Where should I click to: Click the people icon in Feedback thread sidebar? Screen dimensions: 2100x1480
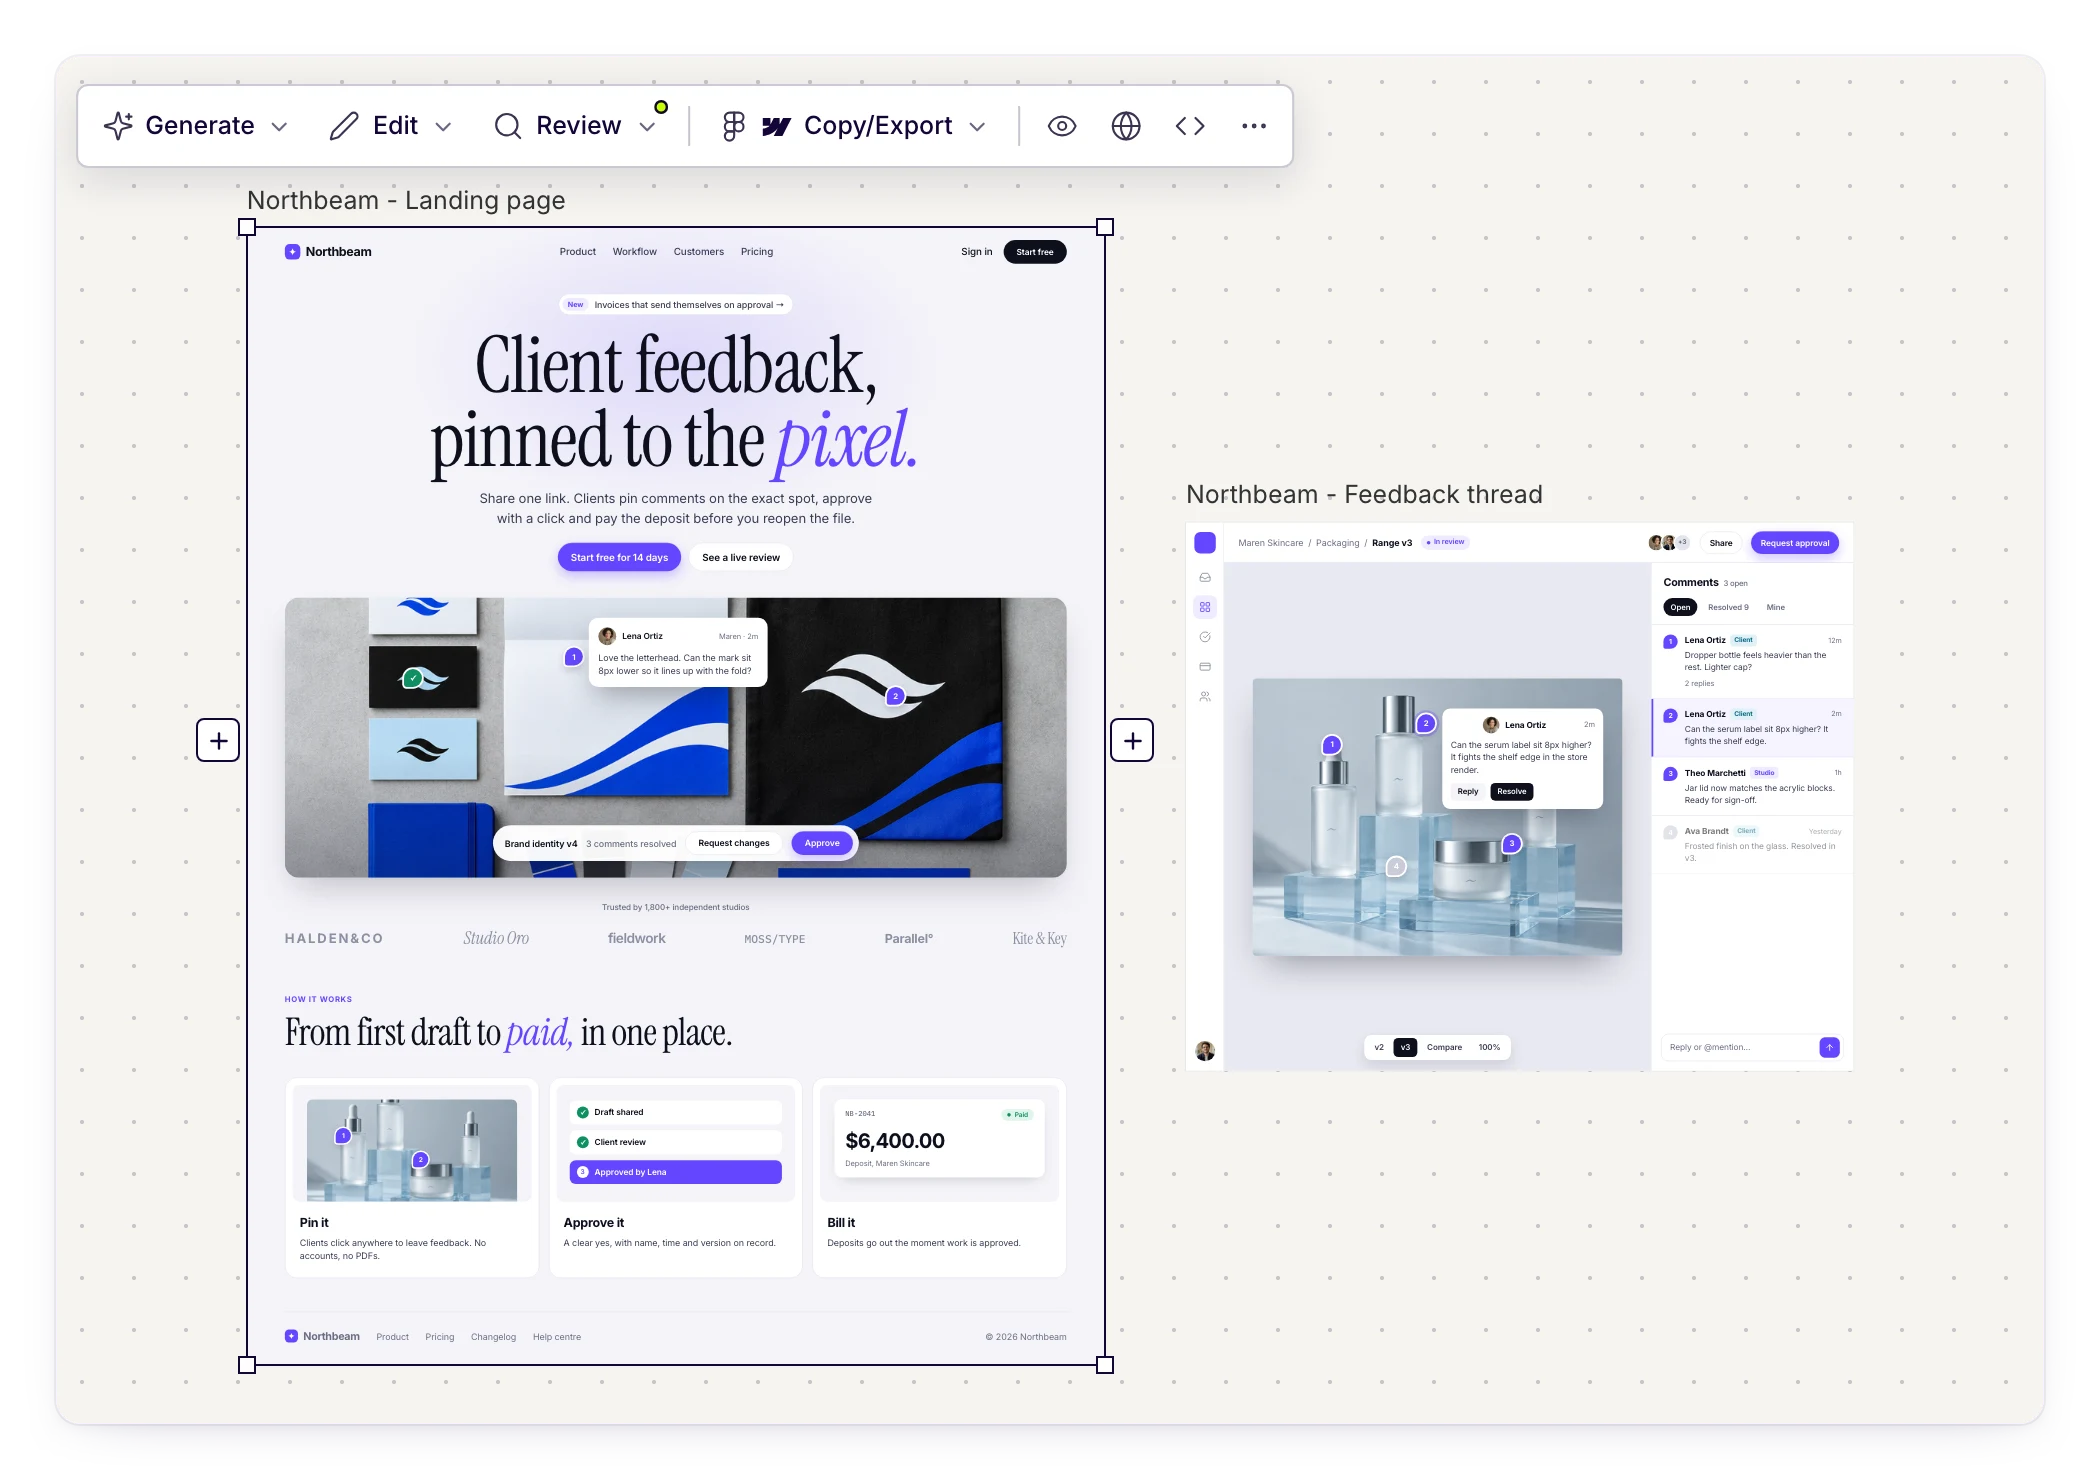(1205, 696)
